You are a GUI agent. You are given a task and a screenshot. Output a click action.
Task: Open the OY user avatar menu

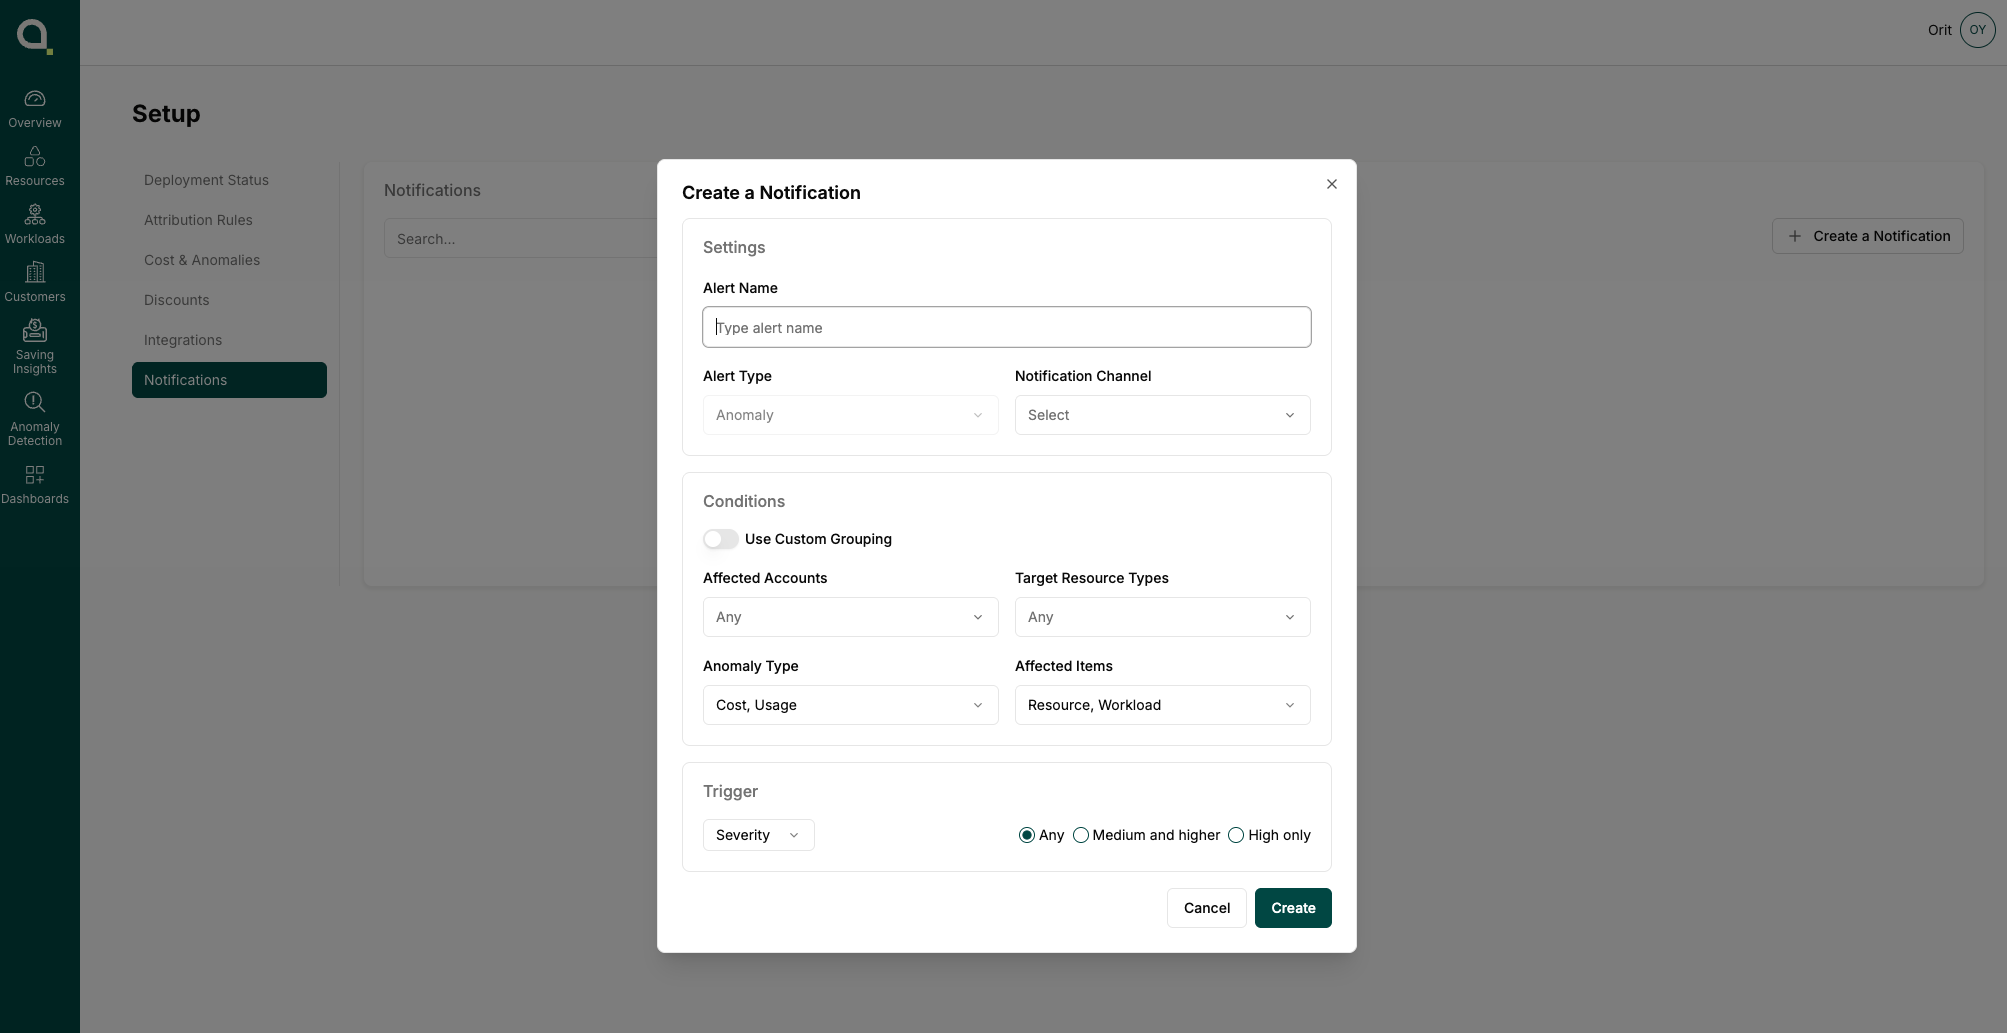click(x=1977, y=30)
